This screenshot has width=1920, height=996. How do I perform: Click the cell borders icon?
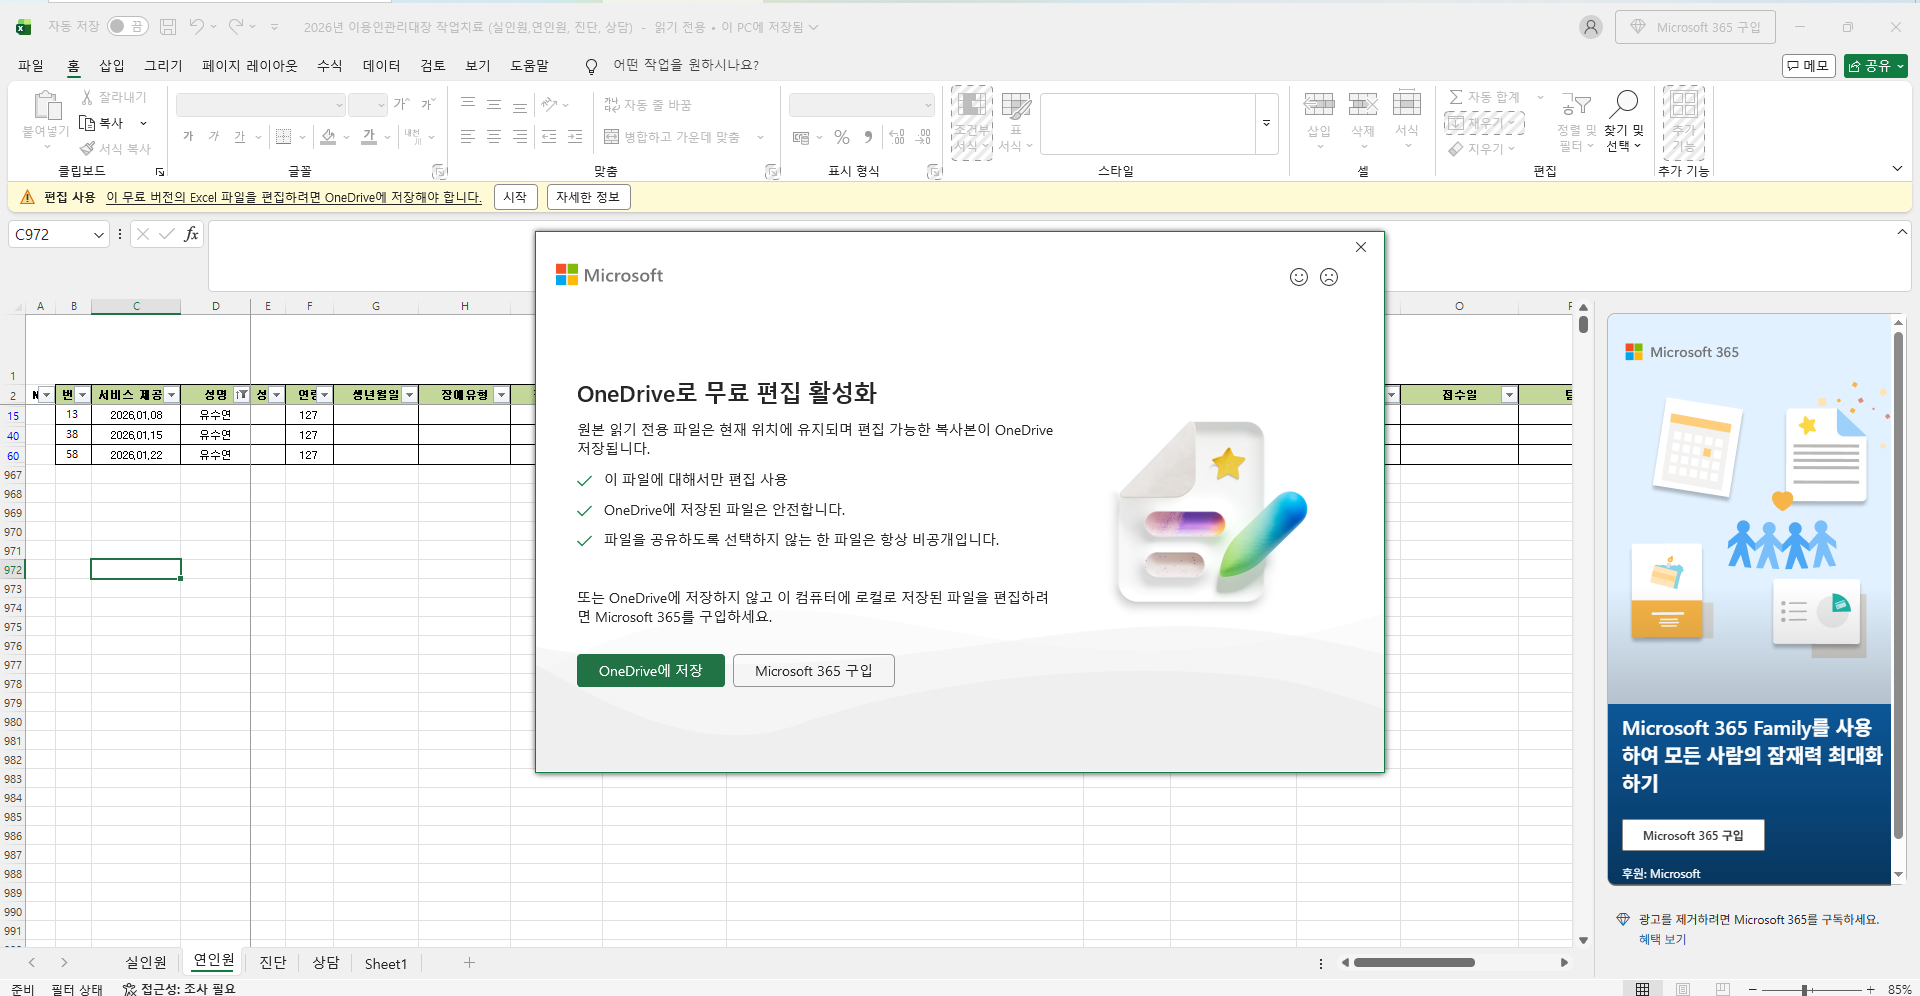(284, 137)
